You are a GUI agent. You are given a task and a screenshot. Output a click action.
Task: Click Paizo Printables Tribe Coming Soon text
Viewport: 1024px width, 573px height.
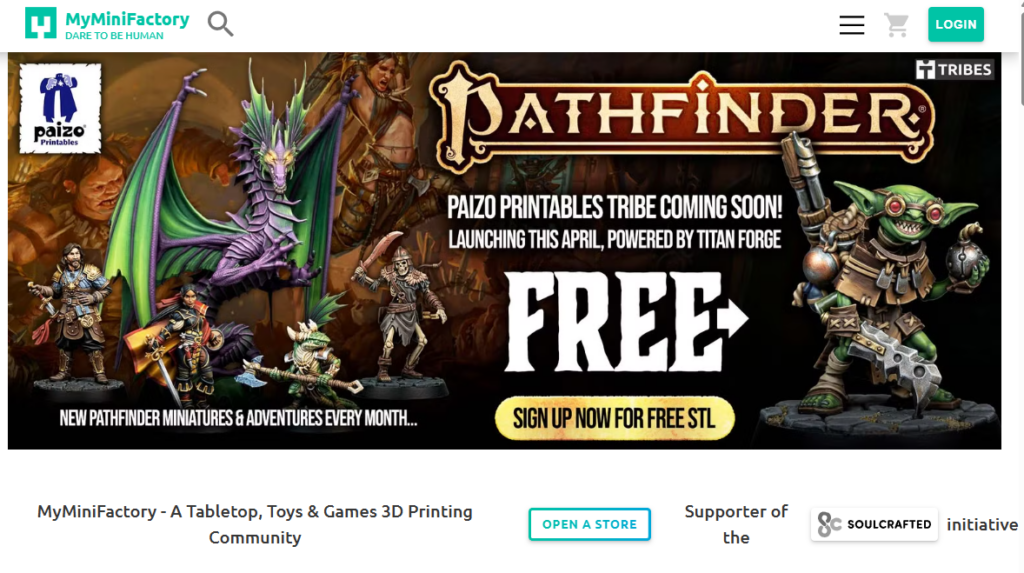click(x=615, y=208)
